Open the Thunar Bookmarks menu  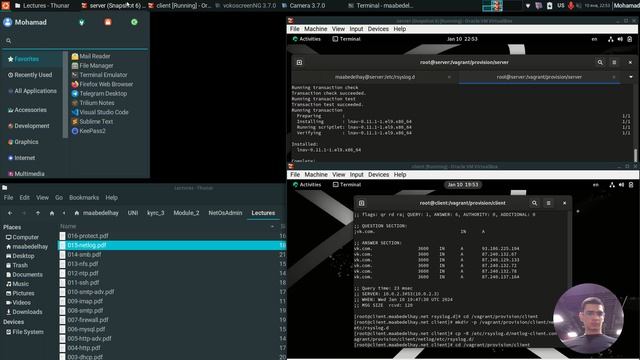click(x=84, y=198)
